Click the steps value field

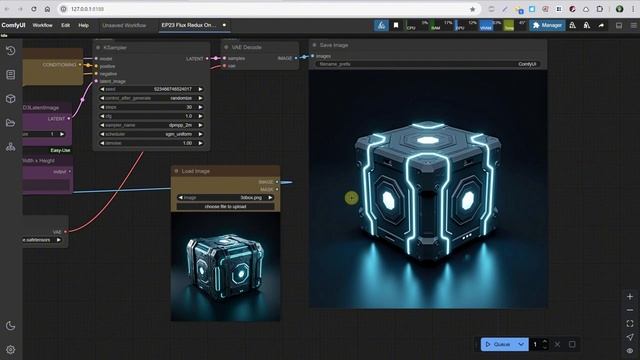pyautogui.click(x=151, y=107)
